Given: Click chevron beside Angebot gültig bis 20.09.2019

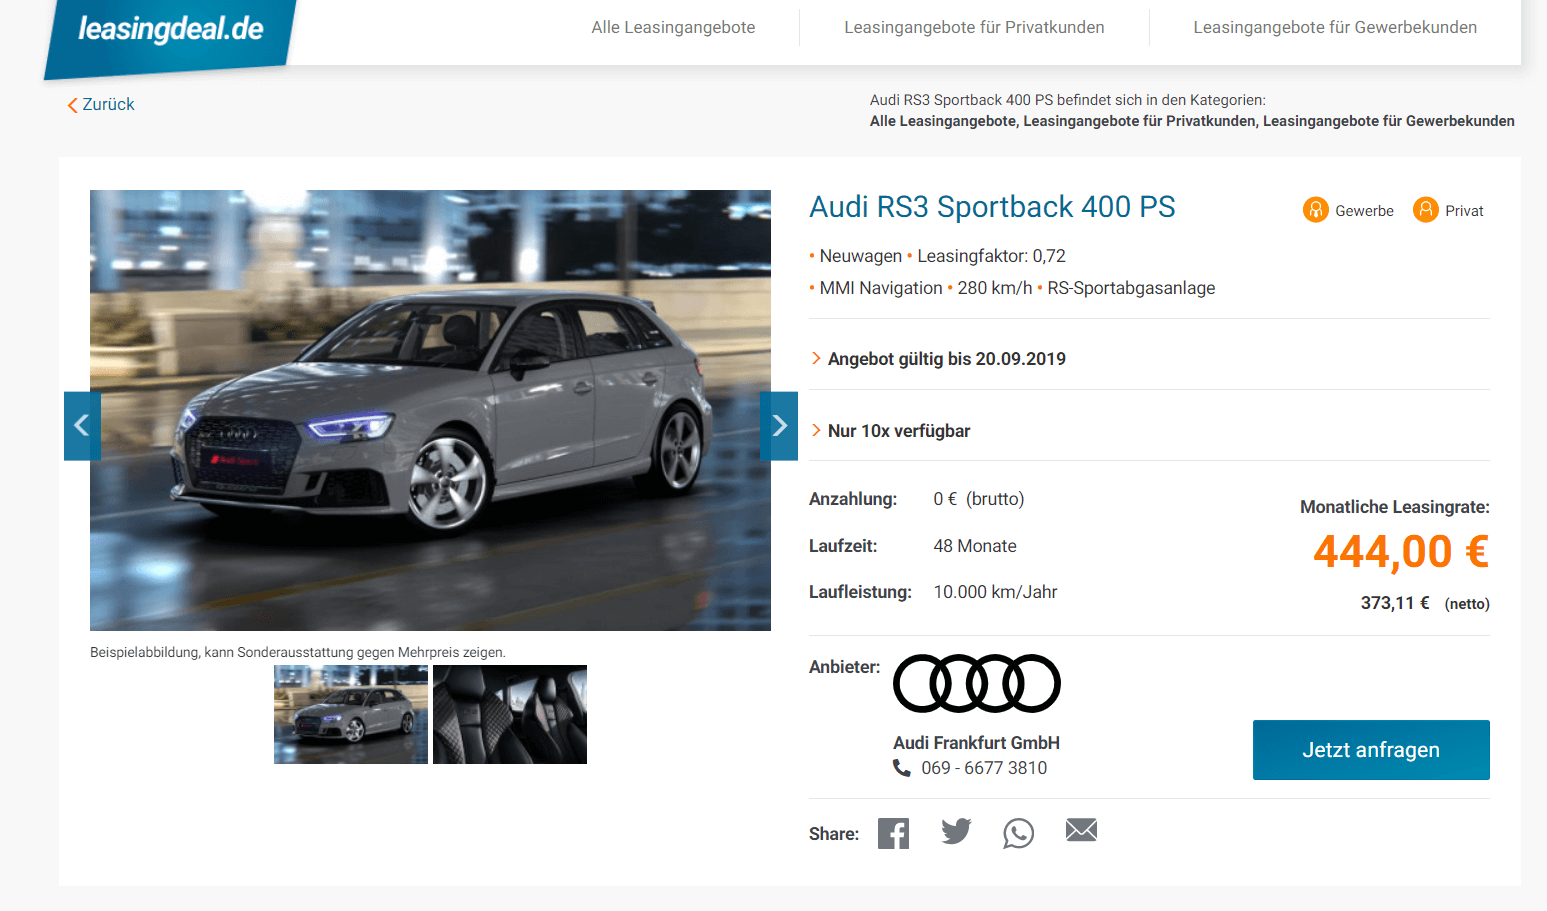Looking at the screenshot, I should pyautogui.click(x=816, y=358).
